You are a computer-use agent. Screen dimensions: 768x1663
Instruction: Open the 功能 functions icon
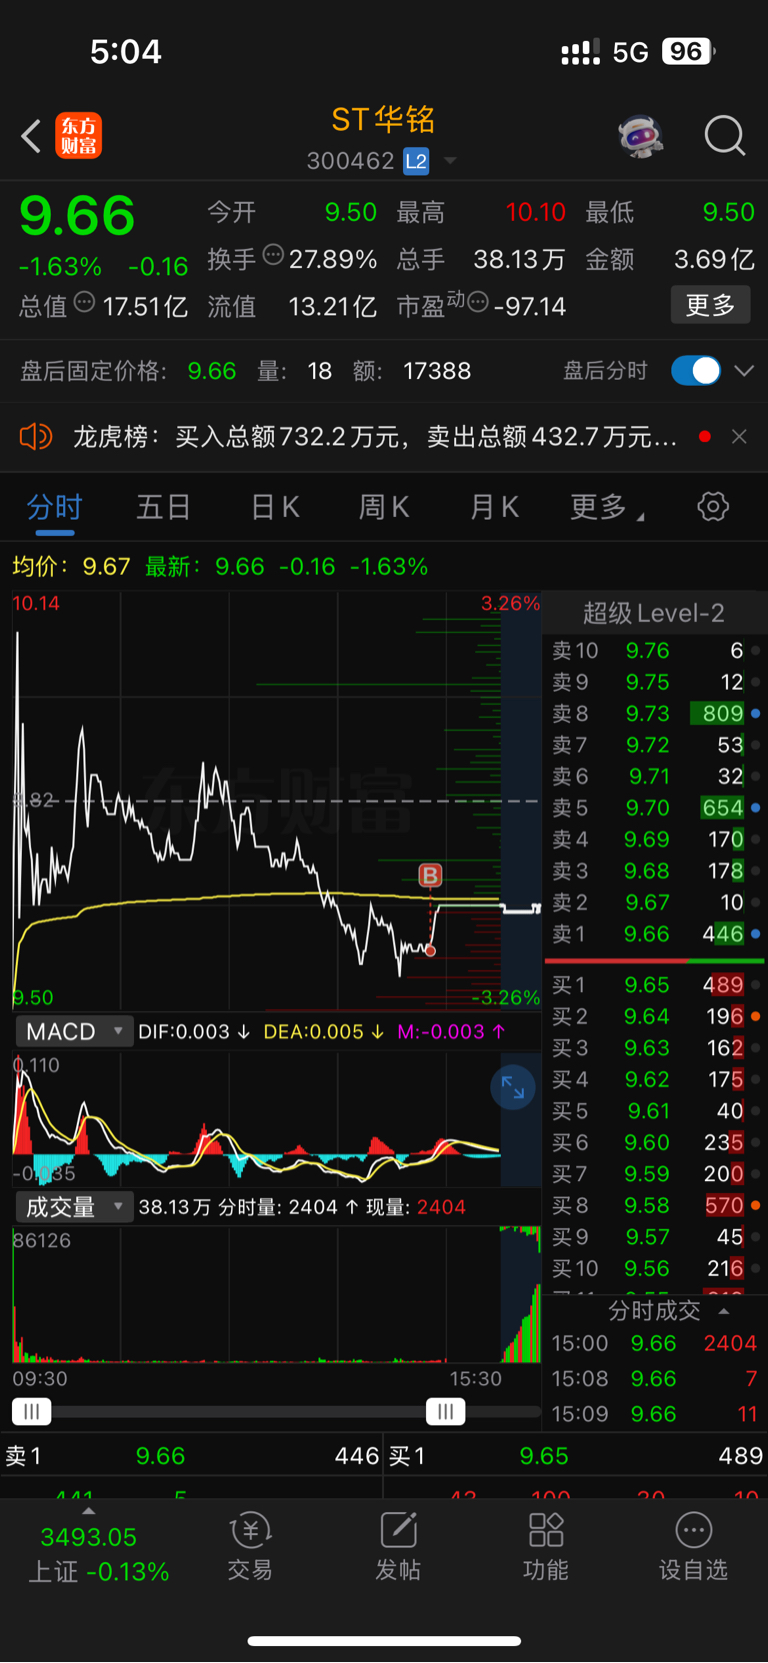point(546,1546)
